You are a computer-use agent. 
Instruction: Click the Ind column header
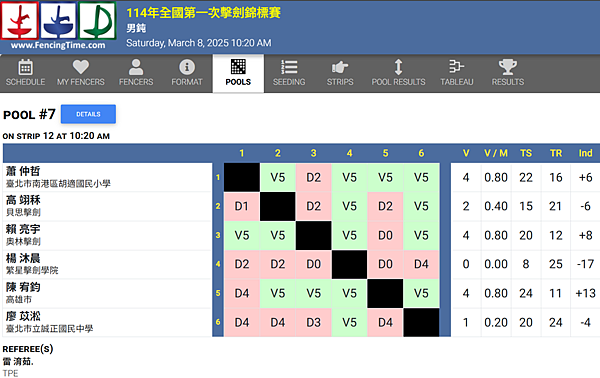(x=585, y=153)
